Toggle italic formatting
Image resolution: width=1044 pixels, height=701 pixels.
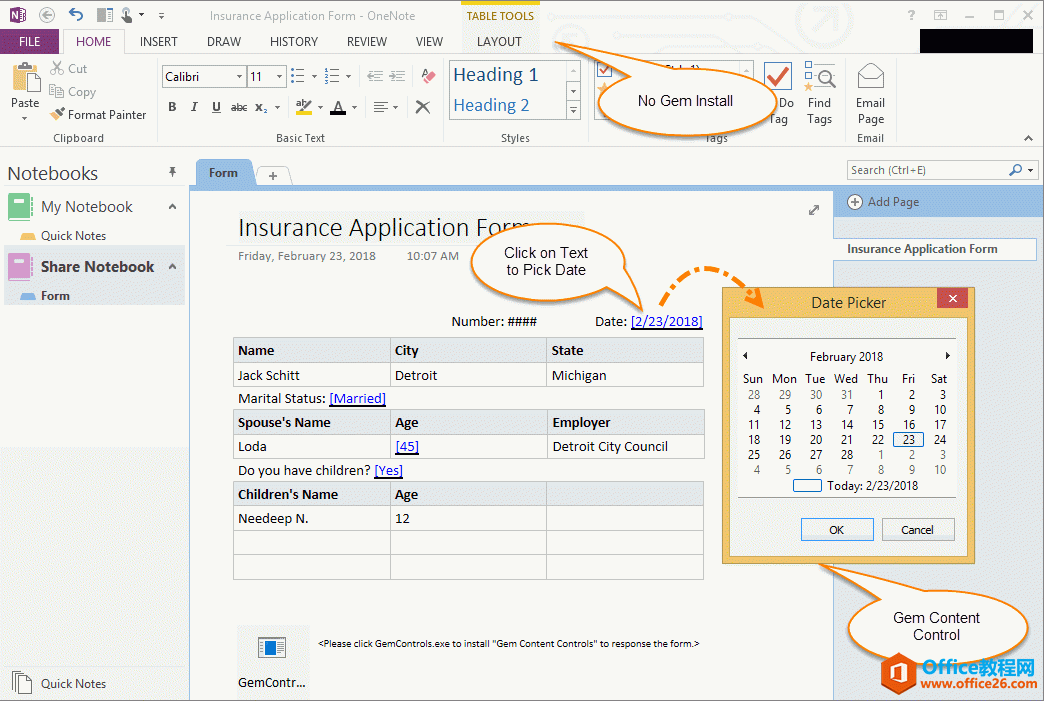click(x=194, y=107)
